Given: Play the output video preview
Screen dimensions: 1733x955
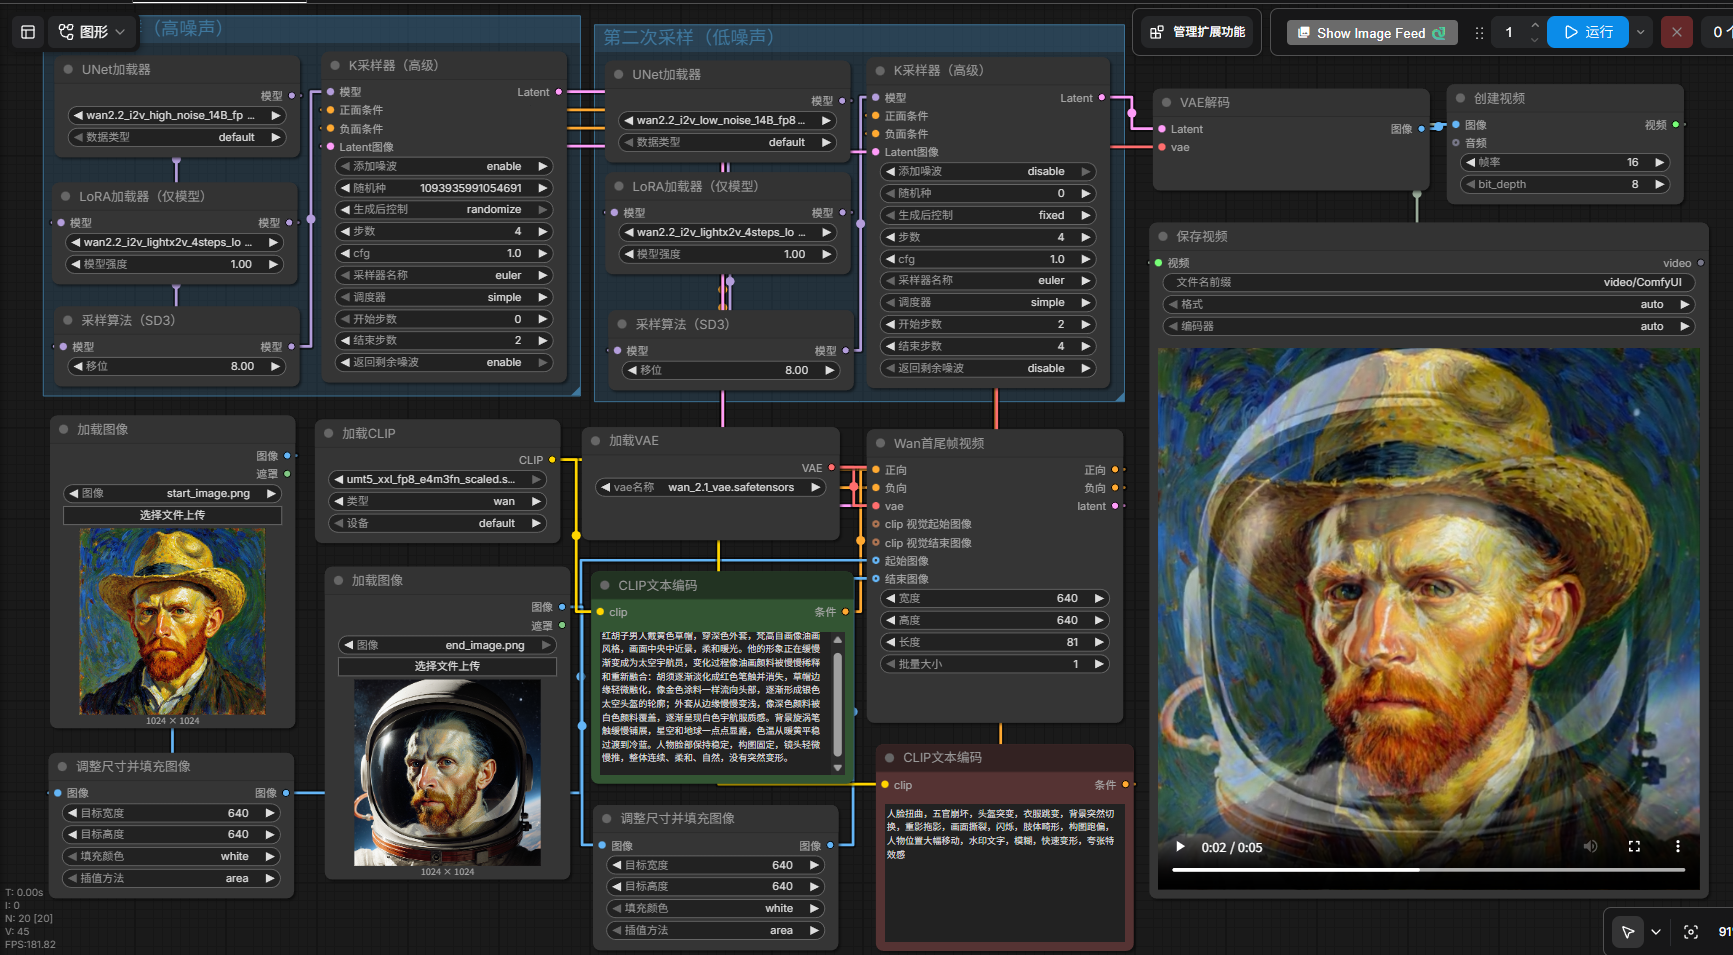Looking at the screenshot, I should pos(1180,847).
